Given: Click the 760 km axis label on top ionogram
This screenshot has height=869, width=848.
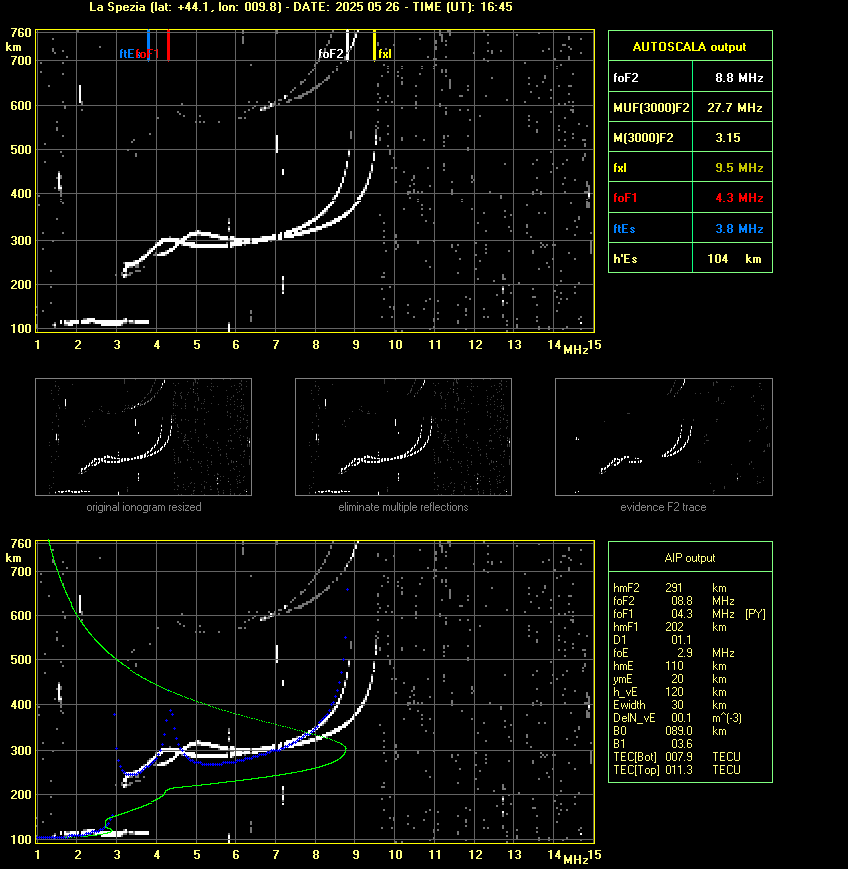Looking at the screenshot, I should tap(21, 33).
